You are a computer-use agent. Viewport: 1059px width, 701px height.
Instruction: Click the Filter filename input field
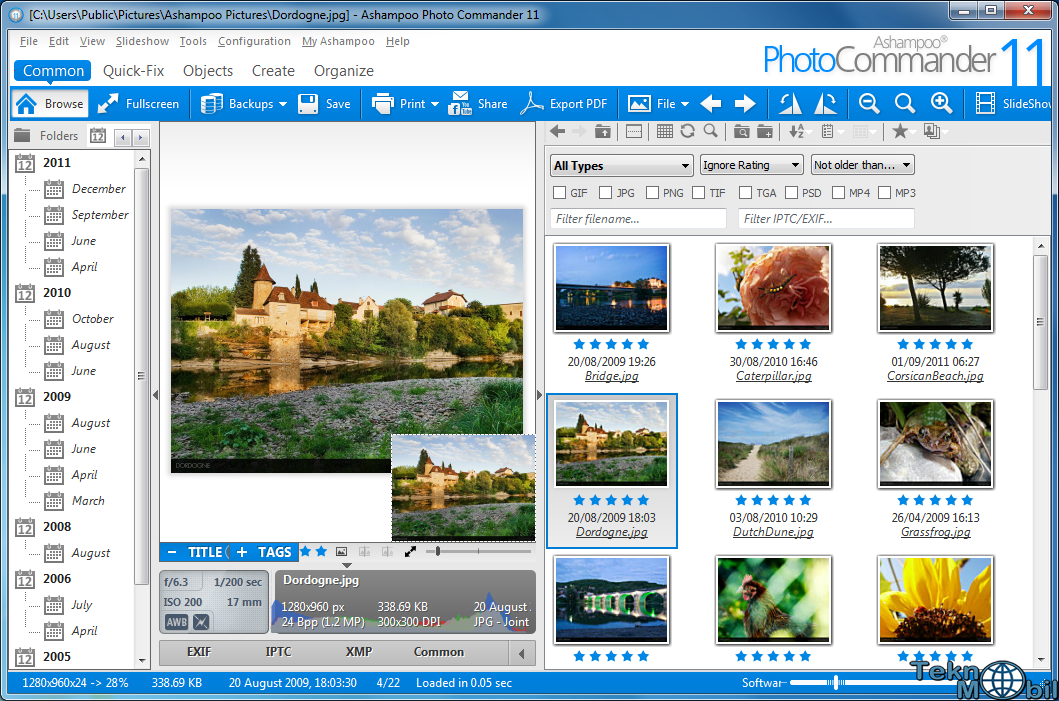tap(638, 219)
